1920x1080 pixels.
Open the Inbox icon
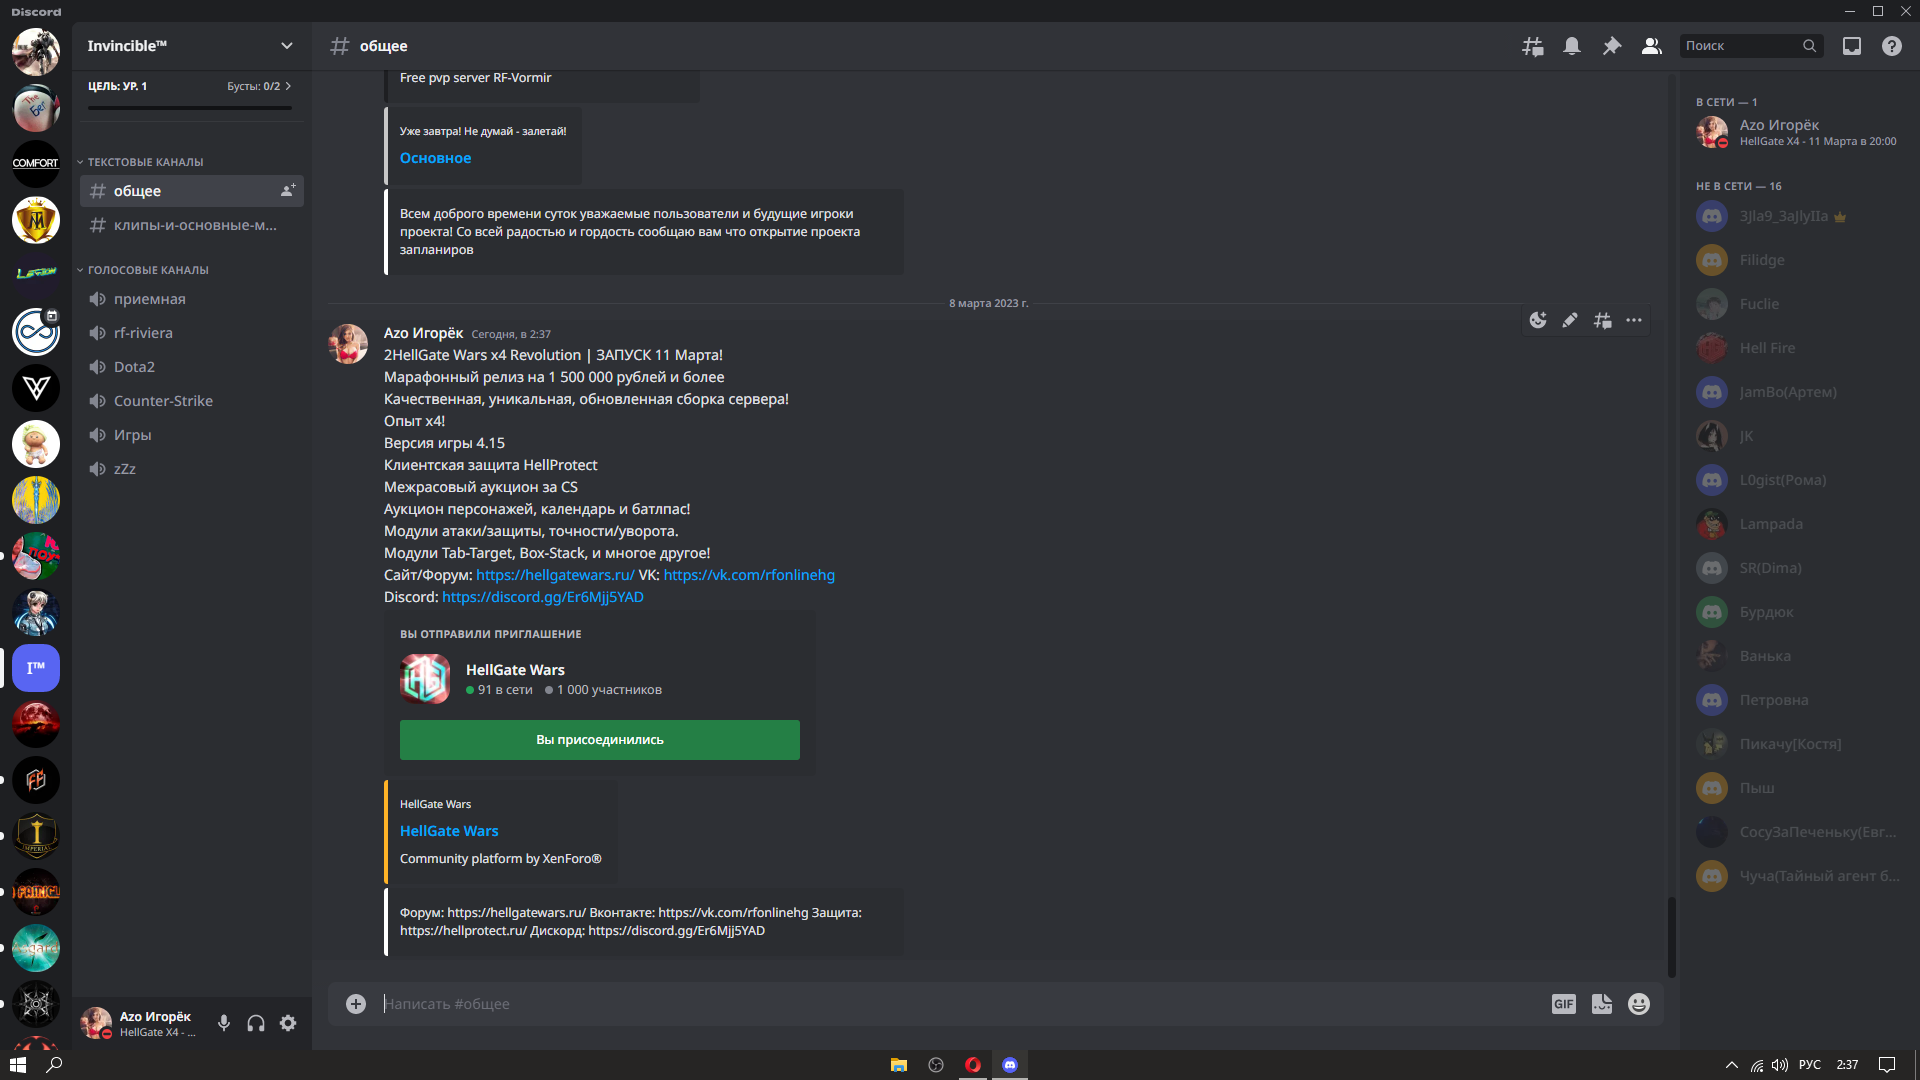(1852, 46)
